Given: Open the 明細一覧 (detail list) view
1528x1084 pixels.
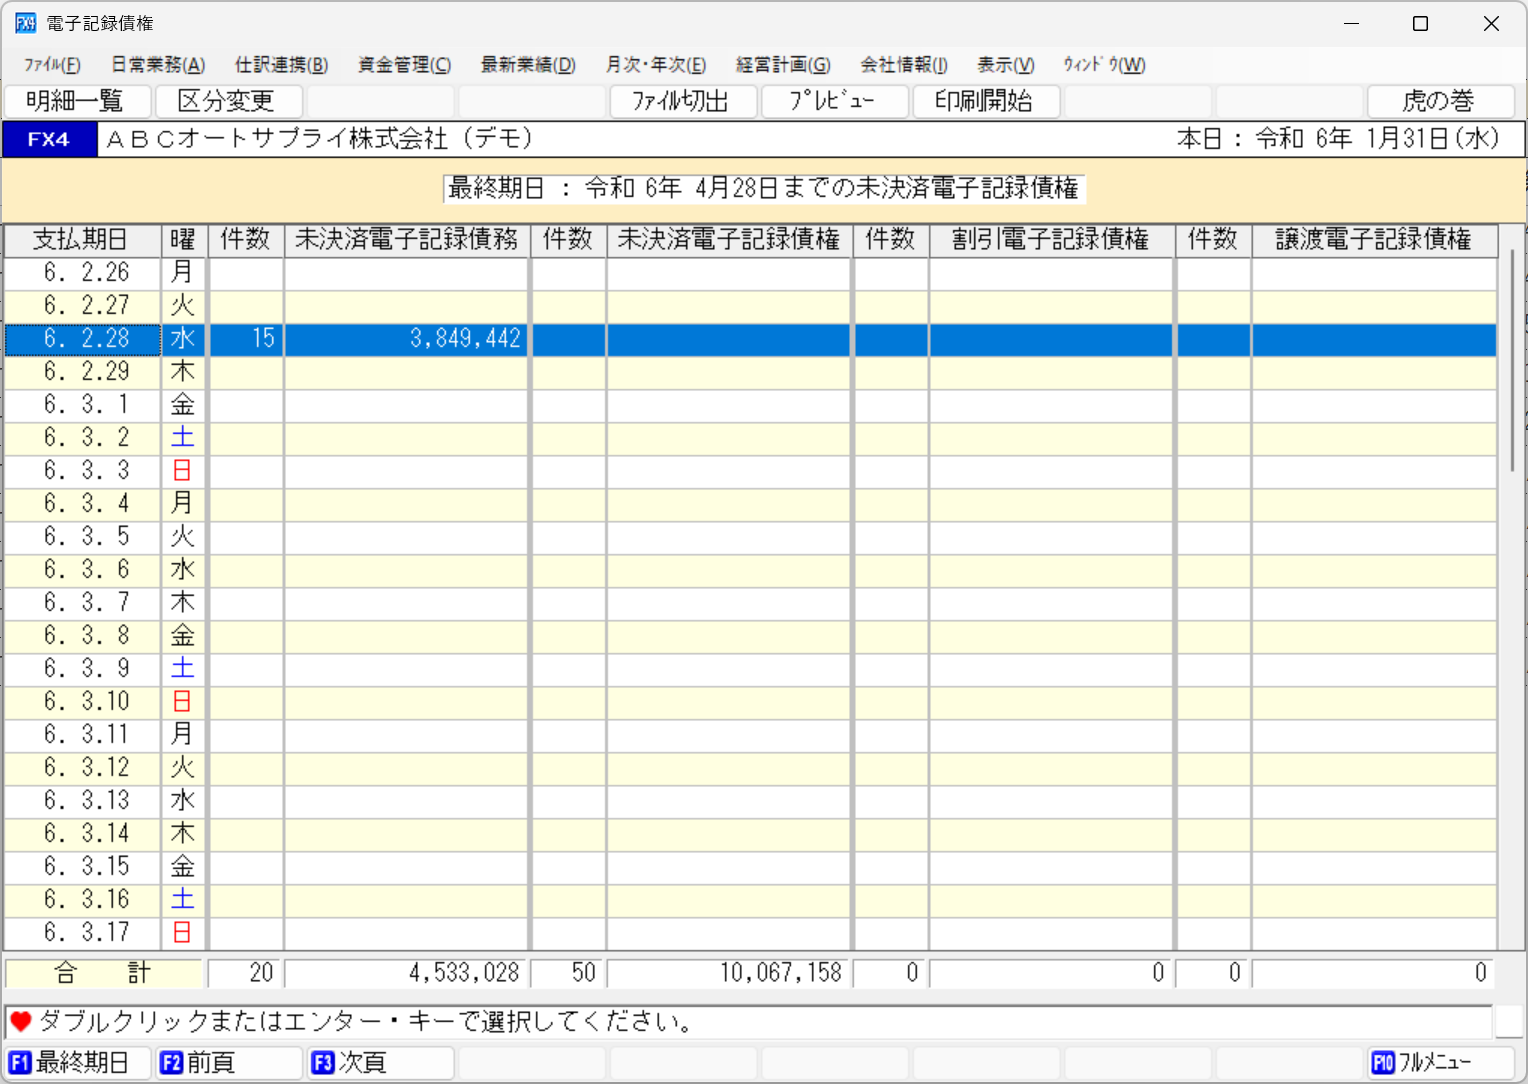Looking at the screenshot, I should tap(77, 101).
